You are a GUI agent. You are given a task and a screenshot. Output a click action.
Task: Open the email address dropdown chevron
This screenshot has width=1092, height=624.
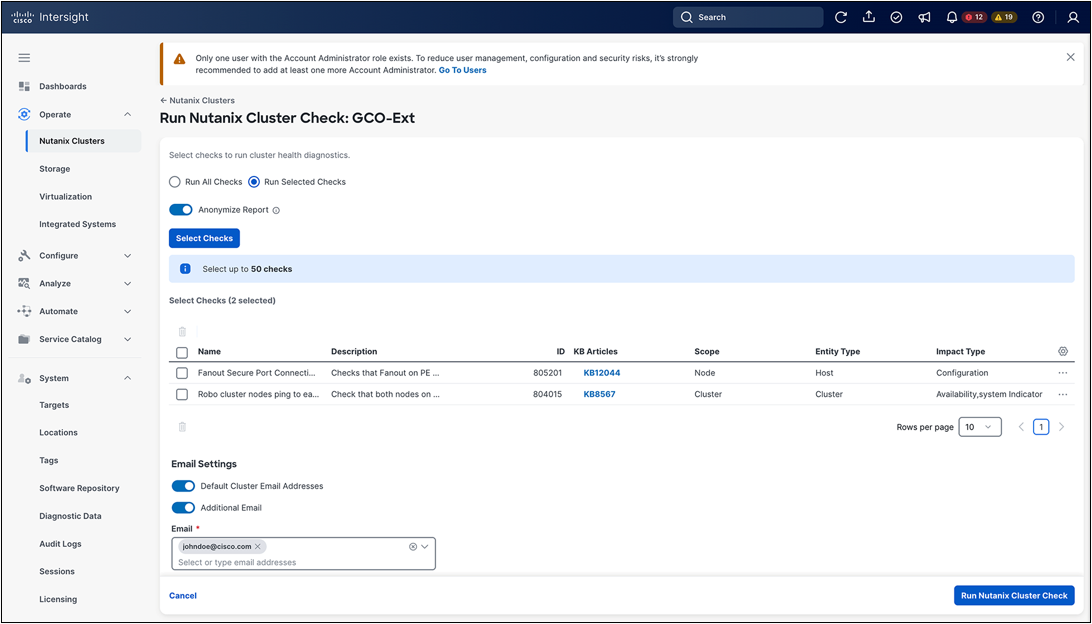pyautogui.click(x=425, y=547)
